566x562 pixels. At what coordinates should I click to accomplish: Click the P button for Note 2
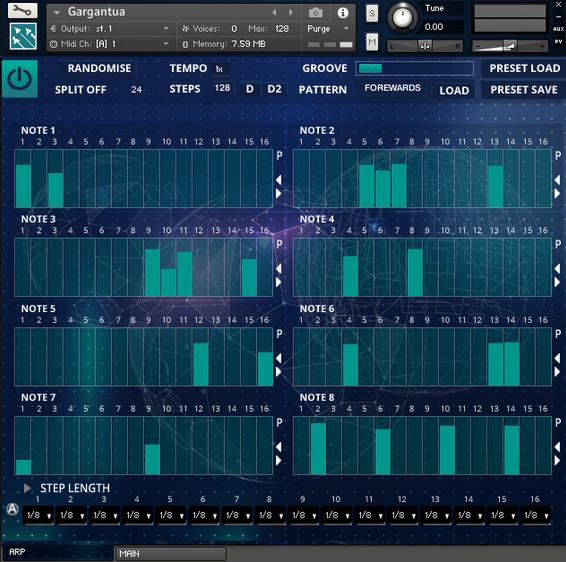[558, 156]
